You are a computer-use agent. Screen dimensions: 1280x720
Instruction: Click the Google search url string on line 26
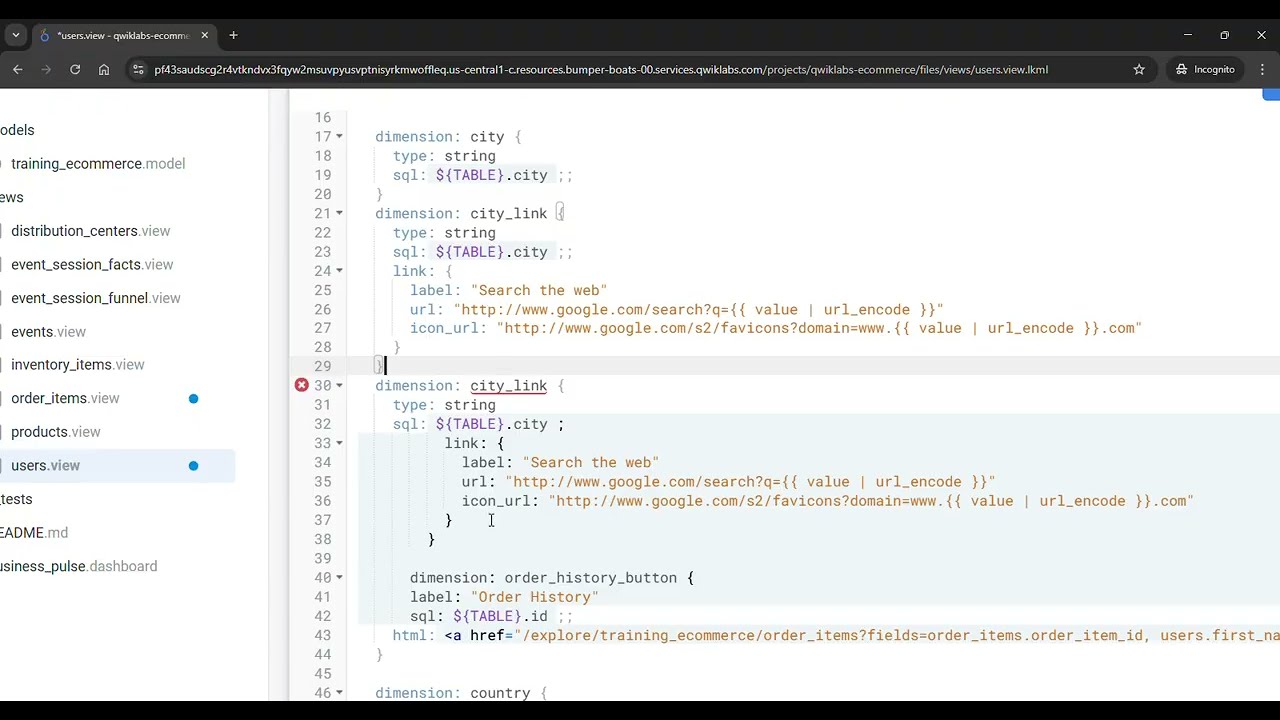[x=698, y=310]
